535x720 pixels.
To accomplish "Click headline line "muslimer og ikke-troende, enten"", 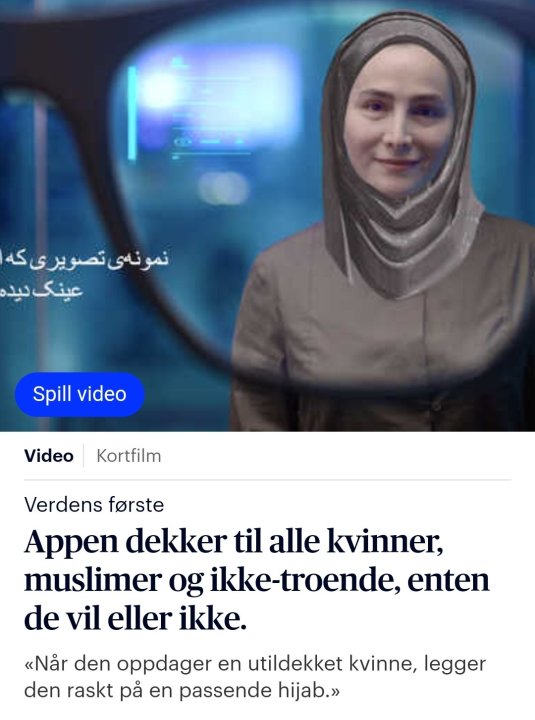I will point(257,580).
